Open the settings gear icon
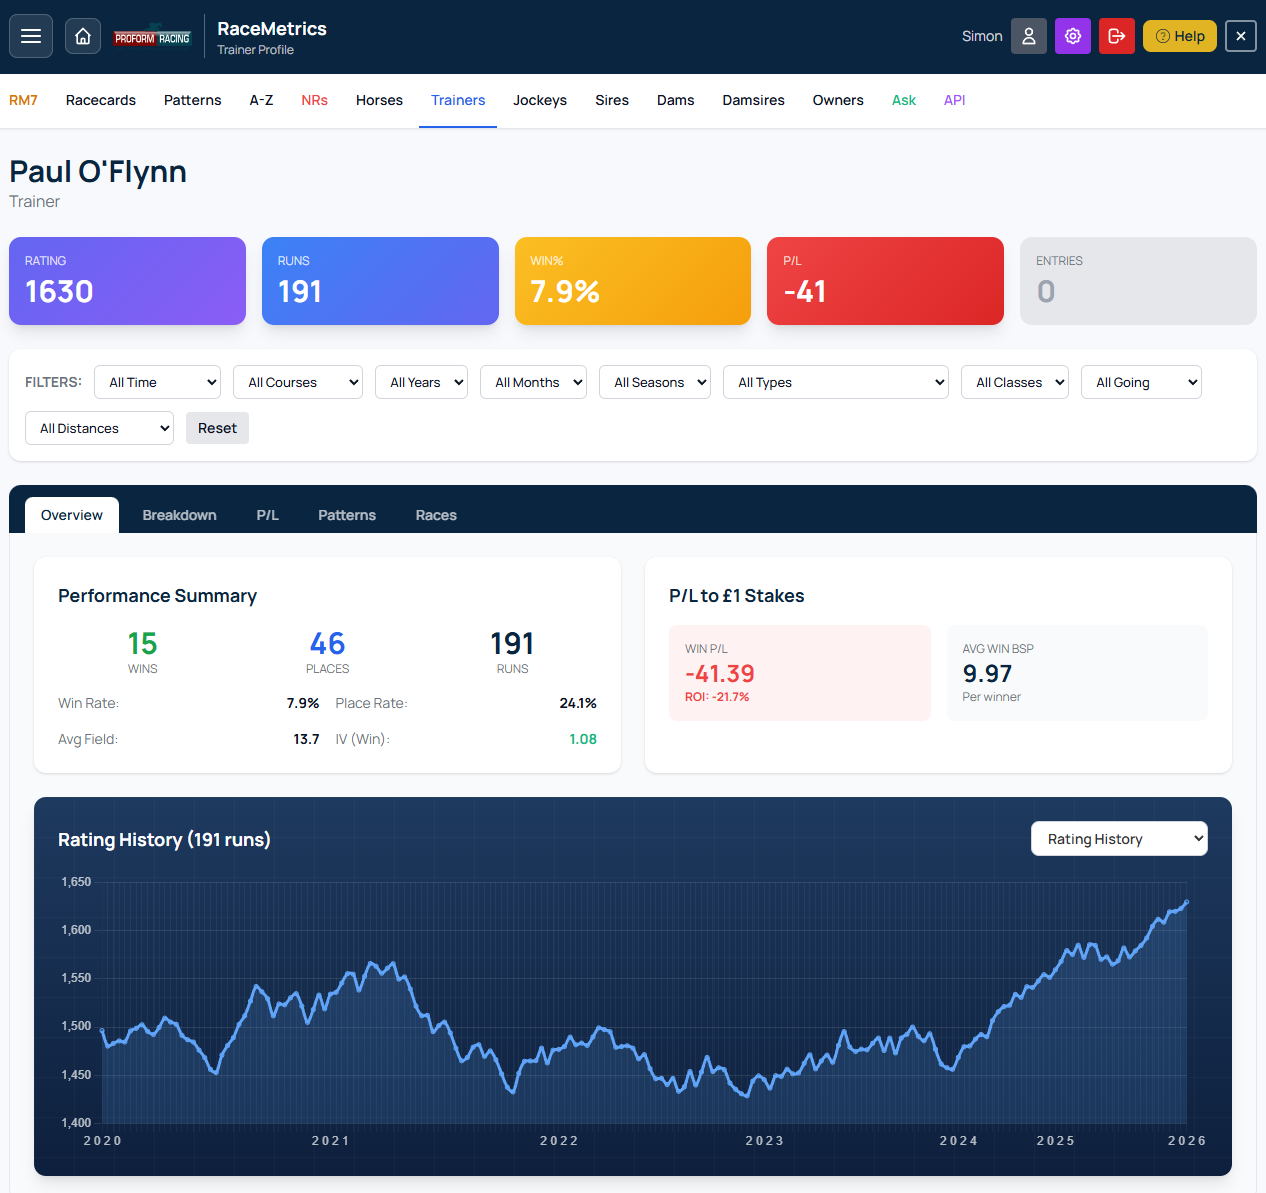 click(x=1072, y=36)
